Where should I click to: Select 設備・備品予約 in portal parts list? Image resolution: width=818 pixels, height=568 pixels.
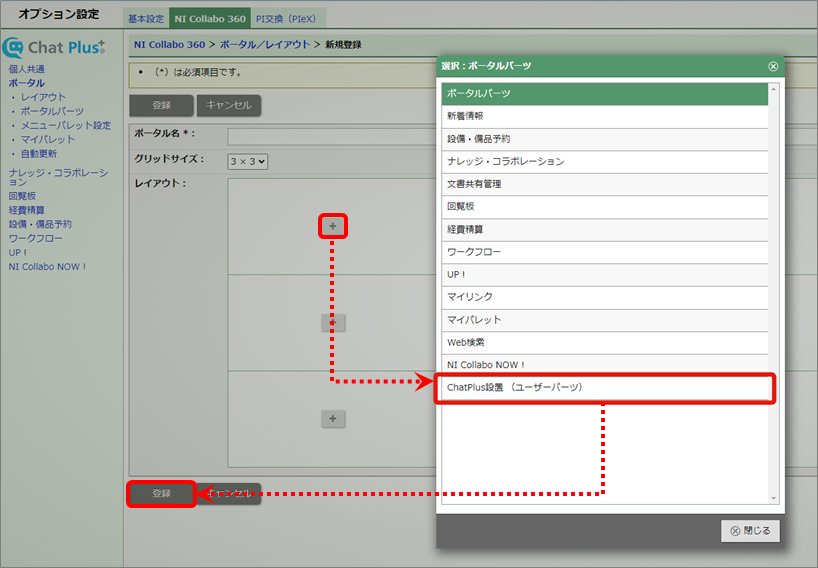(605, 139)
